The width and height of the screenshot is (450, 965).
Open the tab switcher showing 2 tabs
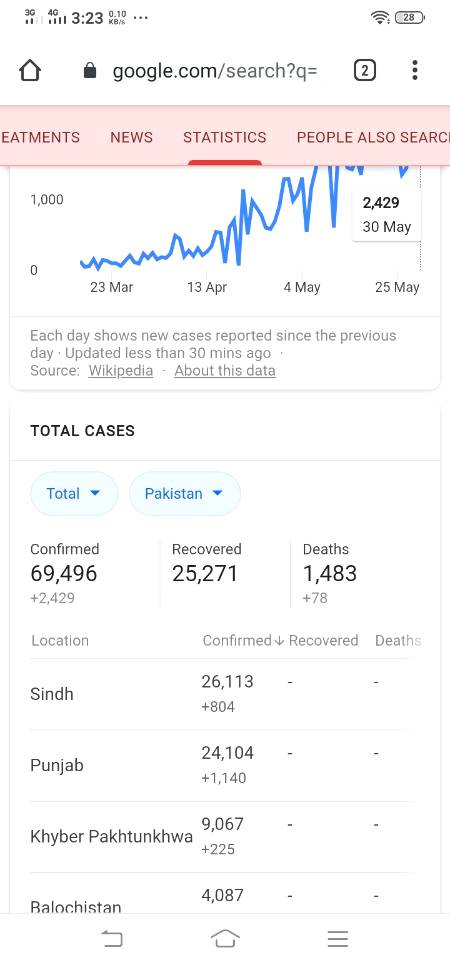point(364,71)
